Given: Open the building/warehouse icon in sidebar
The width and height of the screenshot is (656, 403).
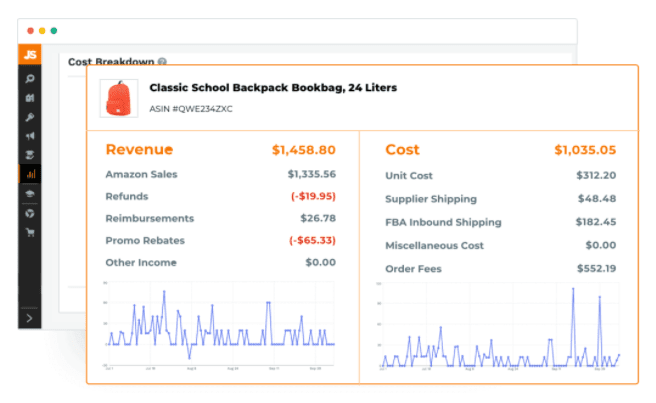Looking at the screenshot, I should point(30,98).
